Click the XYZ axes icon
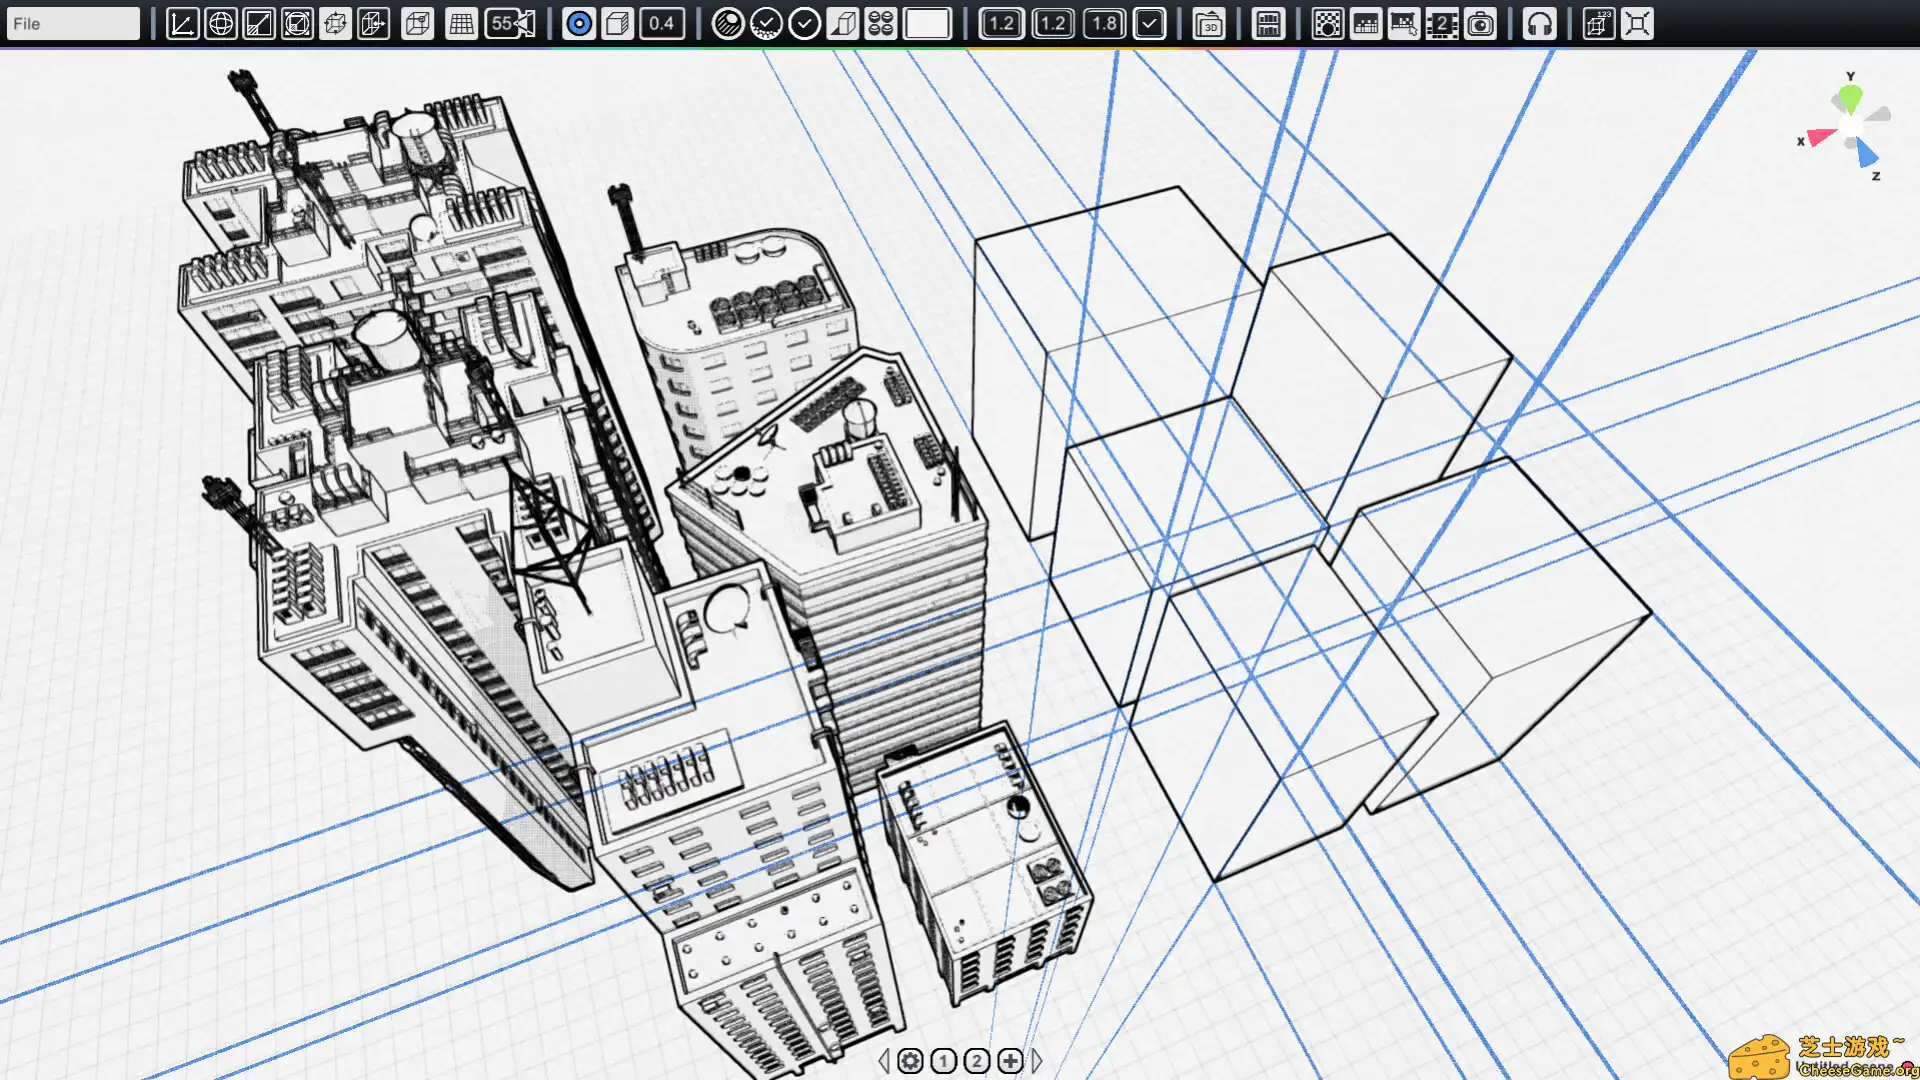The height and width of the screenshot is (1080, 1920). point(182,24)
